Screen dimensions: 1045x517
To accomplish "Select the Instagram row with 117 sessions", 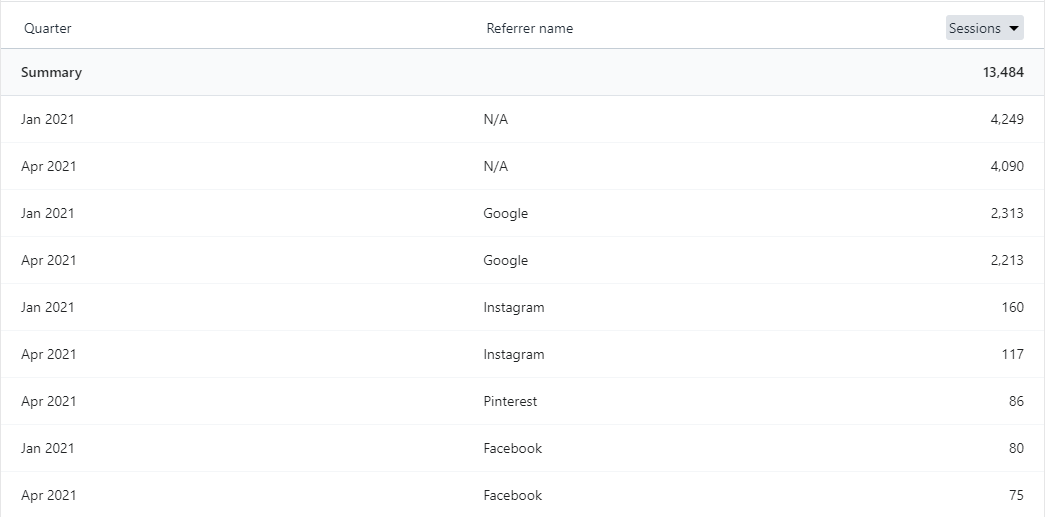I will pyautogui.click(x=522, y=354).
